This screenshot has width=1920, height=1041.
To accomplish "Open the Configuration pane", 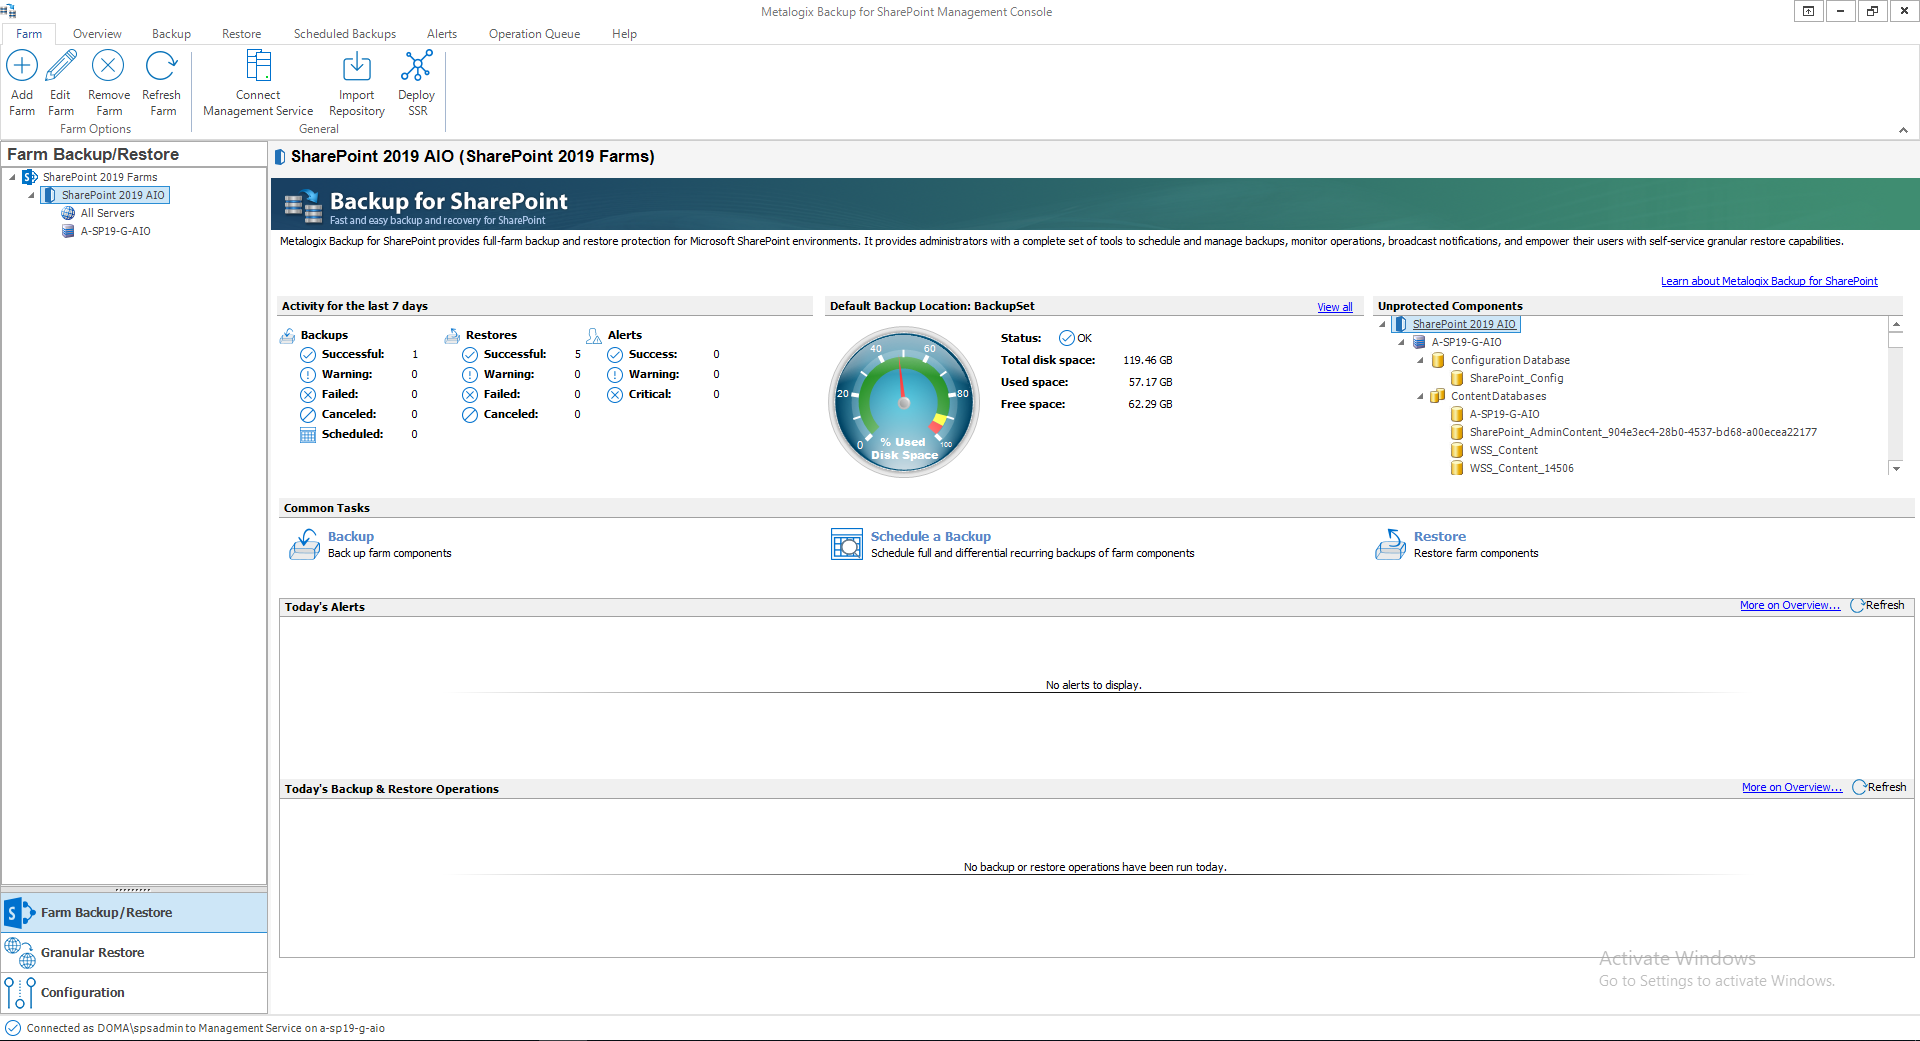I will pos(82,993).
